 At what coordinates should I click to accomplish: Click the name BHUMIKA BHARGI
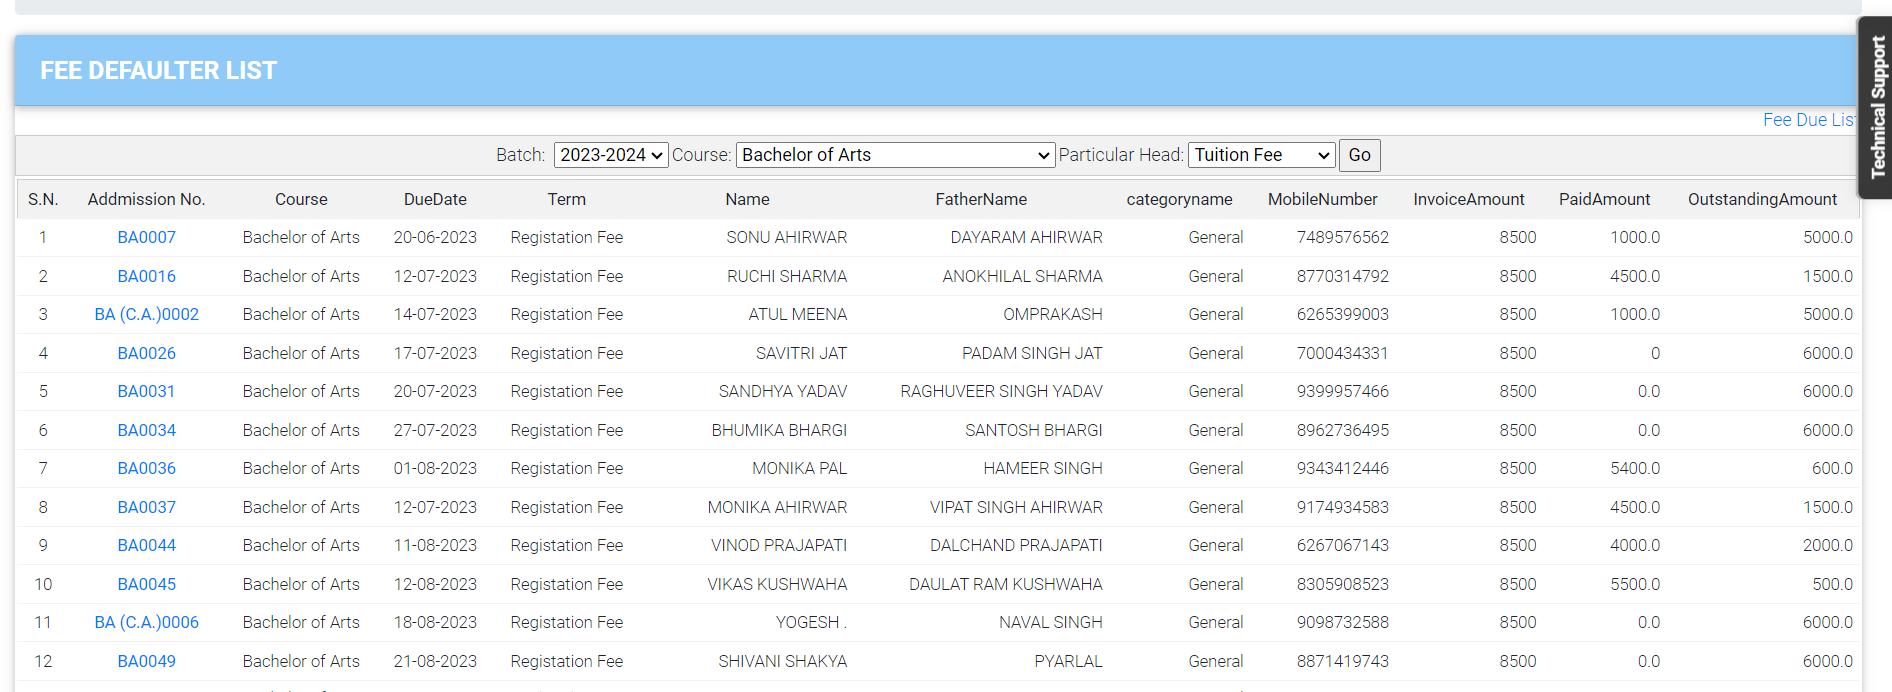[779, 430]
